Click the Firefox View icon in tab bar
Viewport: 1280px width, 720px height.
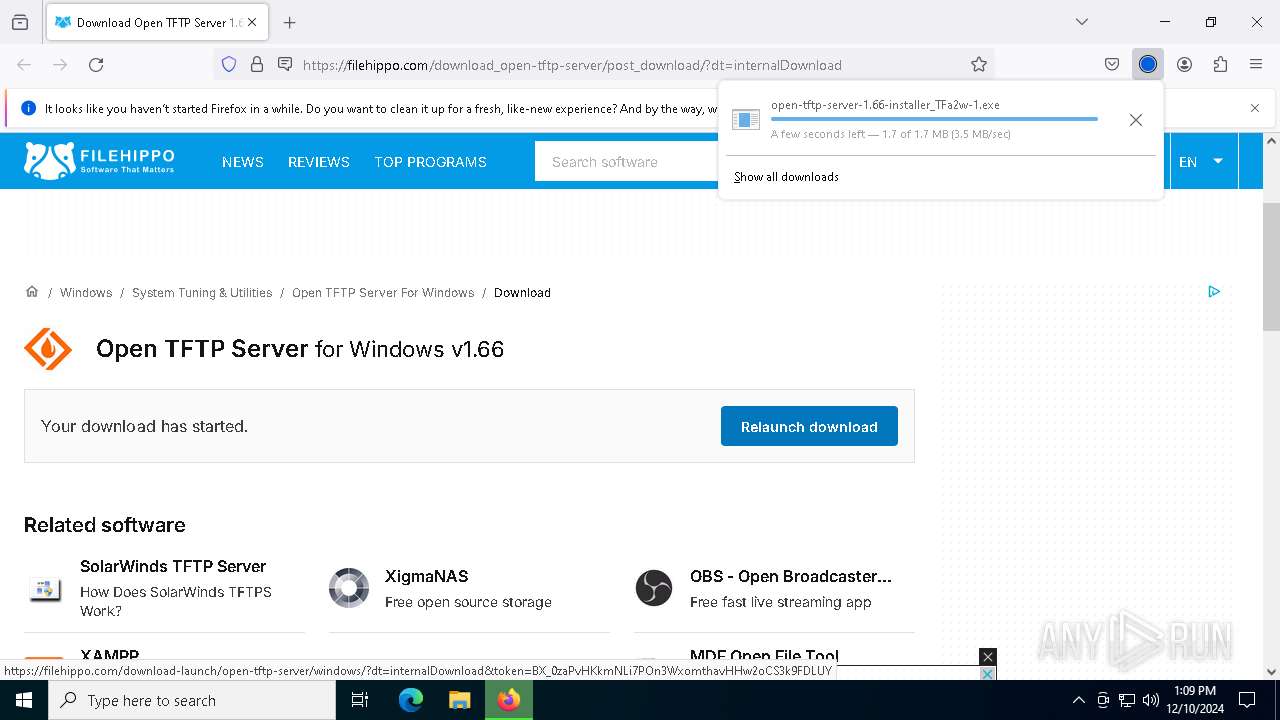(20, 22)
